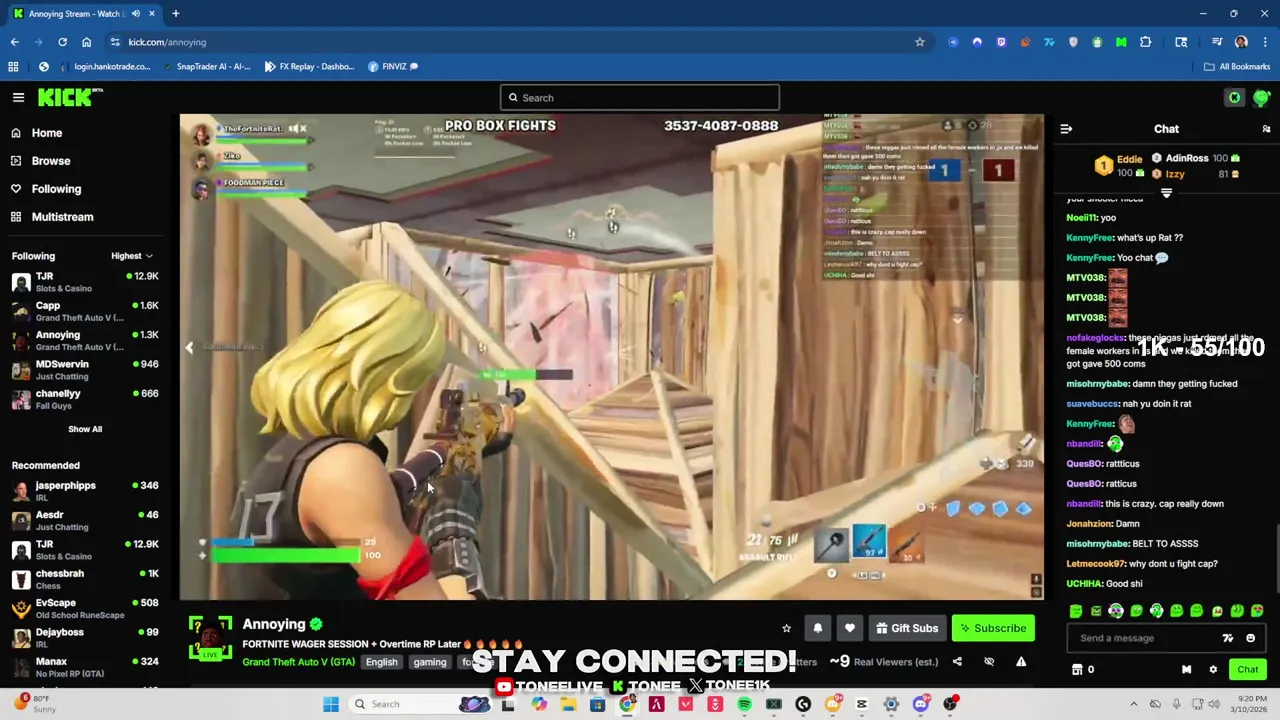Open the green profile avatar in header
This screenshot has width=1280, height=720.
click(1261, 98)
